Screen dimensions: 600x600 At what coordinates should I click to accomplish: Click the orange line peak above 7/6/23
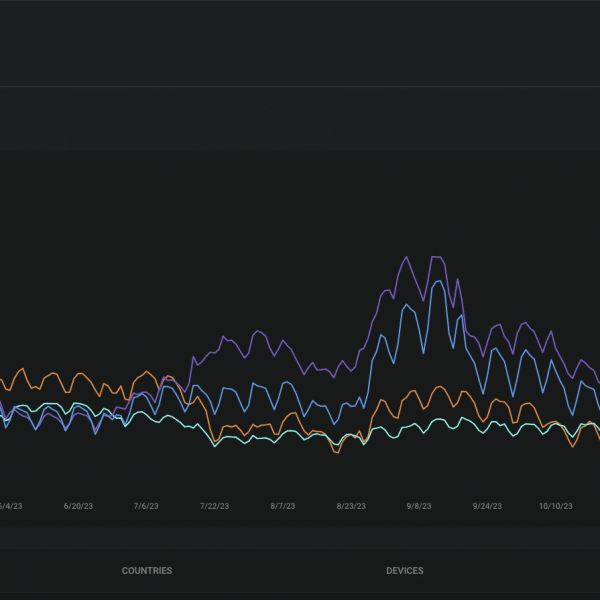[148, 371]
